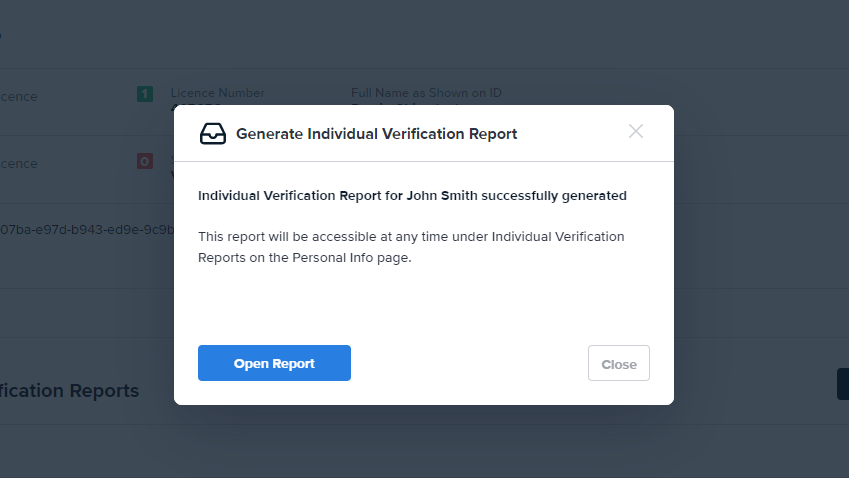Click the red badge showing 0

pos(145,161)
